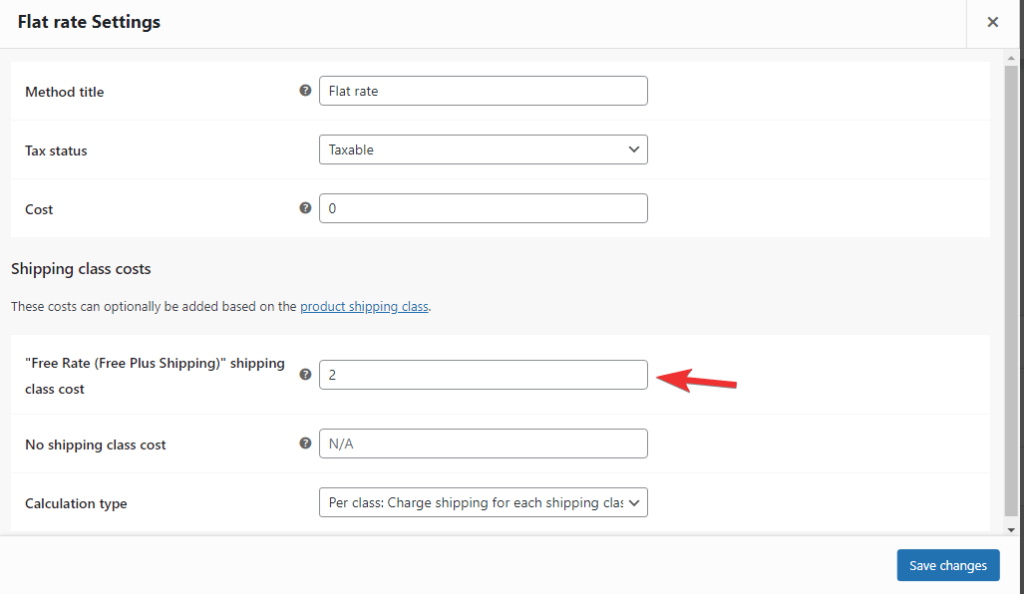The height and width of the screenshot is (594, 1024).
Task: Show help for No shipping class cost
Action: (x=305, y=443)
